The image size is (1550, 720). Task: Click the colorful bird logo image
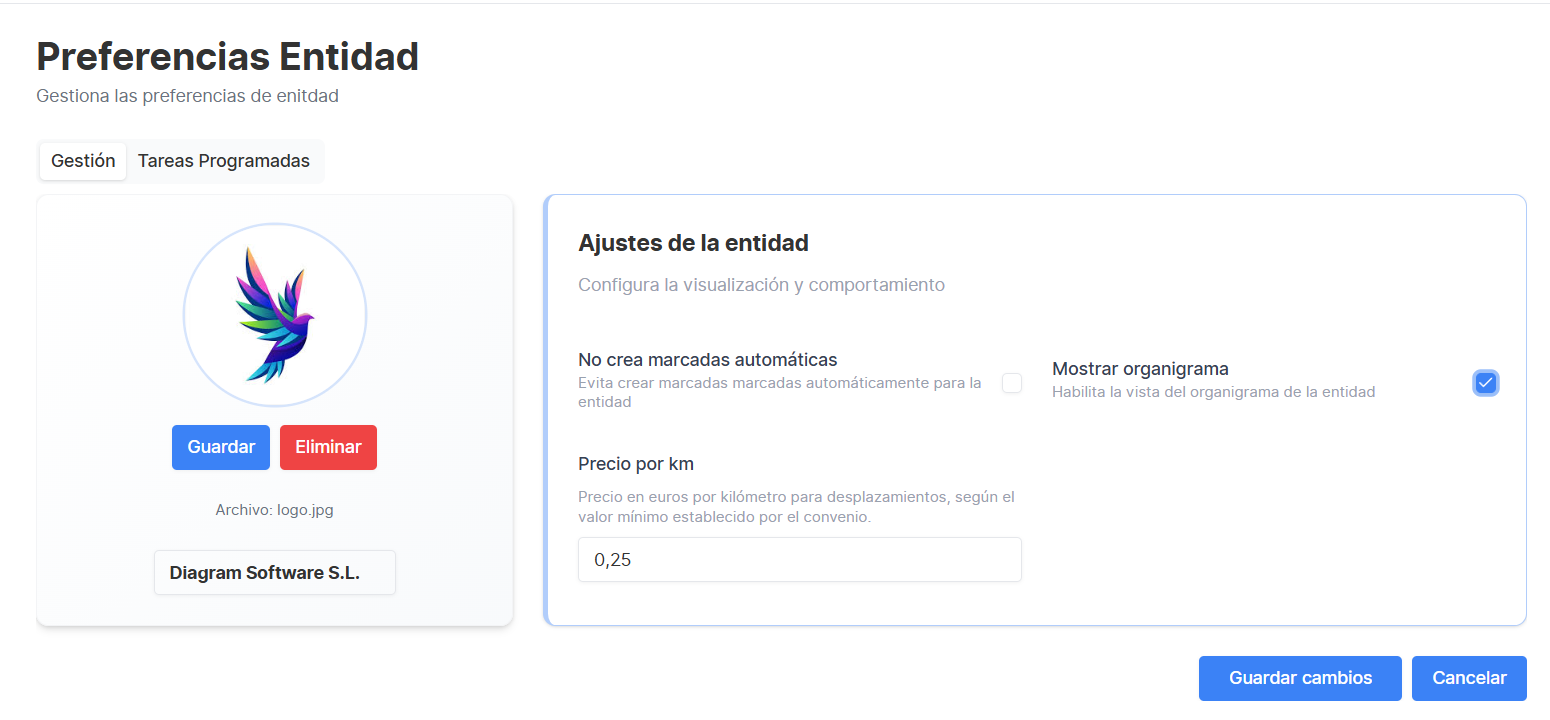(x=275, y=315)
